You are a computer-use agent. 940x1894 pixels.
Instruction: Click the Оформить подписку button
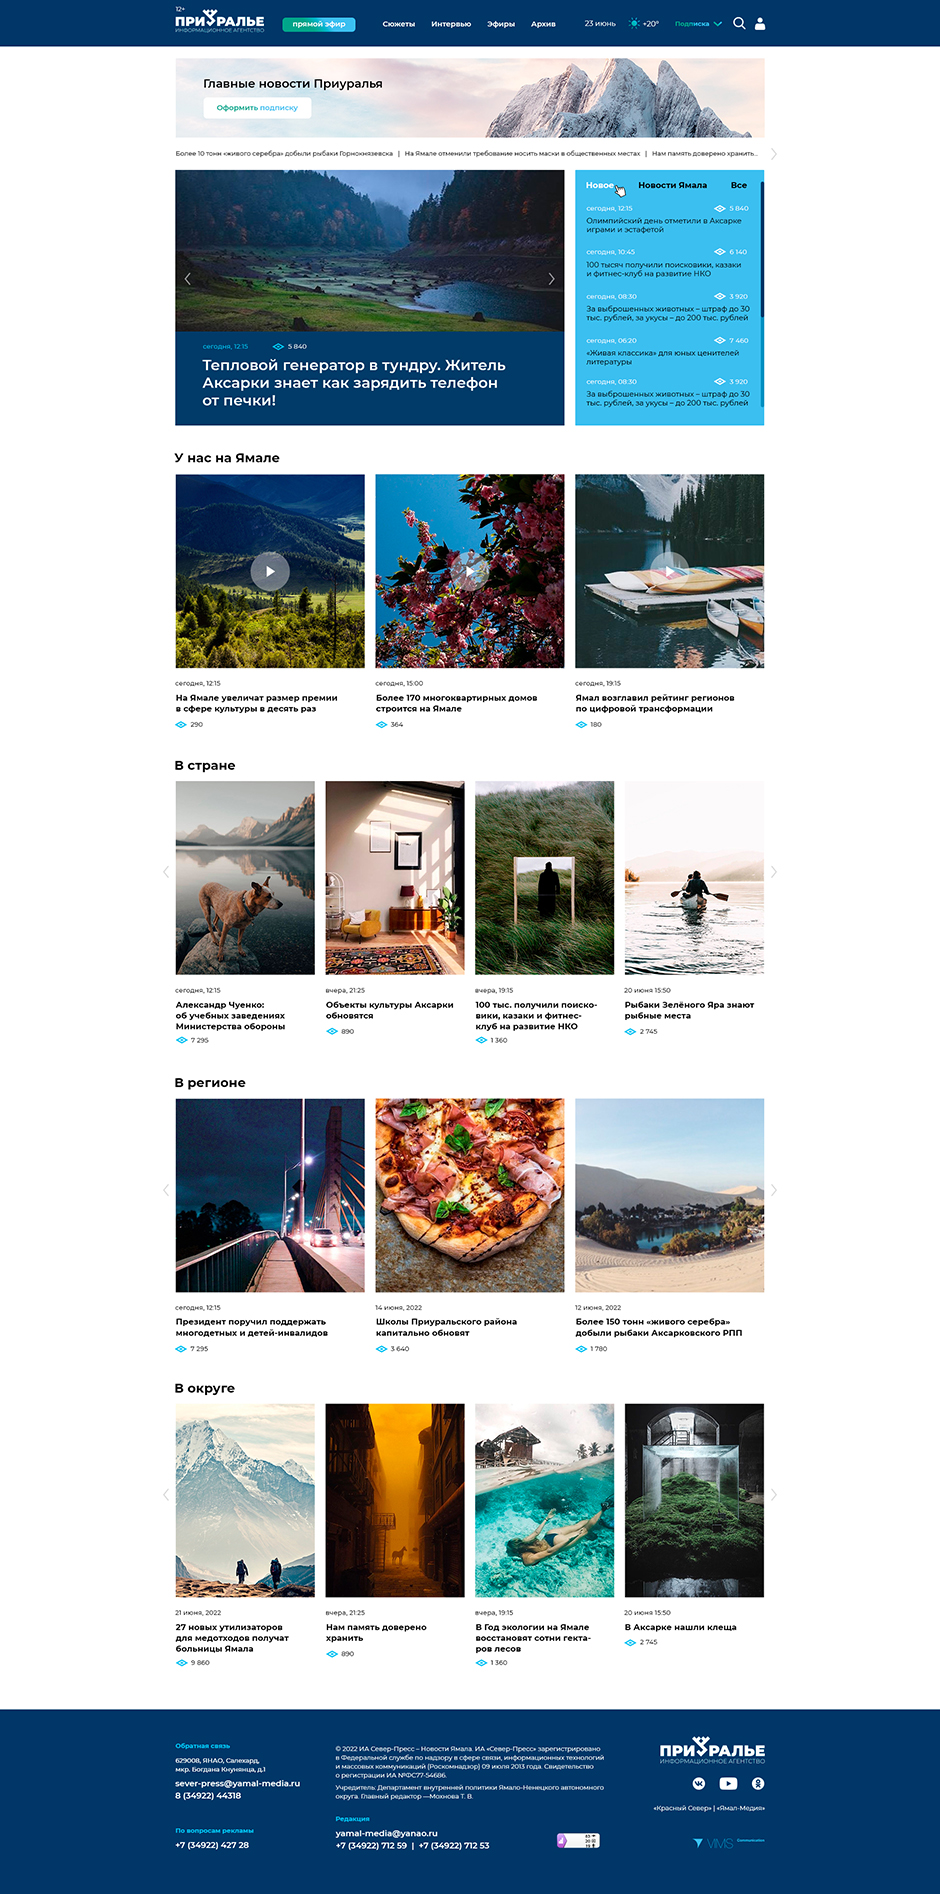coord(257,108)
